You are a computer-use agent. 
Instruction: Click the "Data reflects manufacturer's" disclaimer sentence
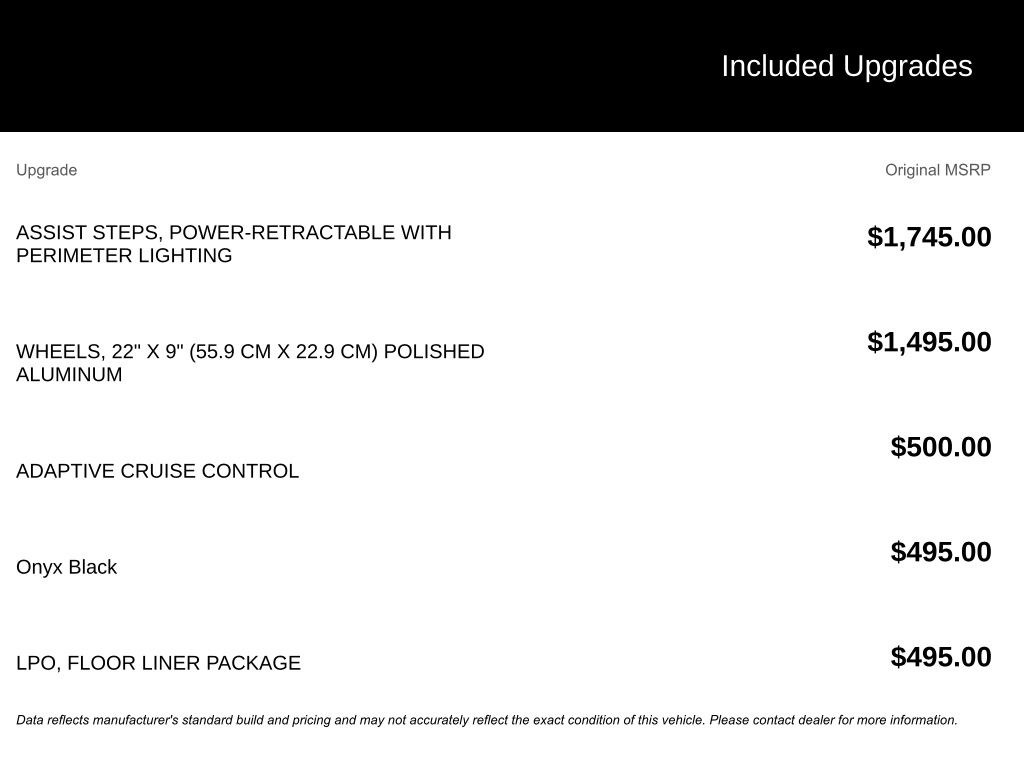pyautogui.click(x=300, y=720)
